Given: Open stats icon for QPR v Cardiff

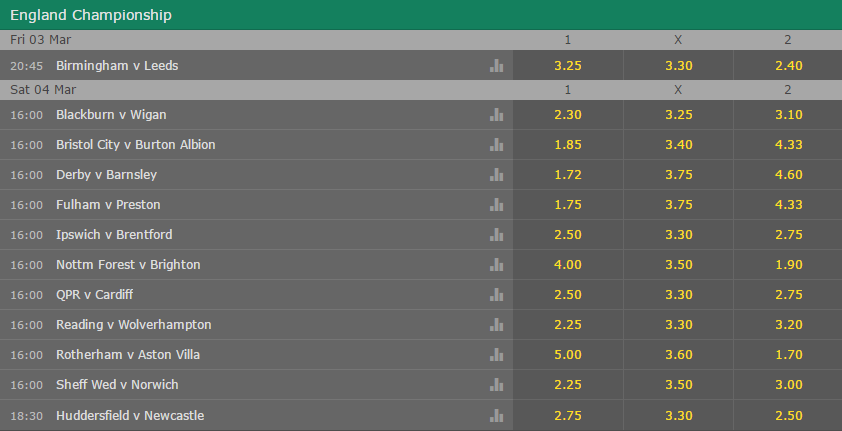Looking at the screenshot, I should [x=496, y=295].
